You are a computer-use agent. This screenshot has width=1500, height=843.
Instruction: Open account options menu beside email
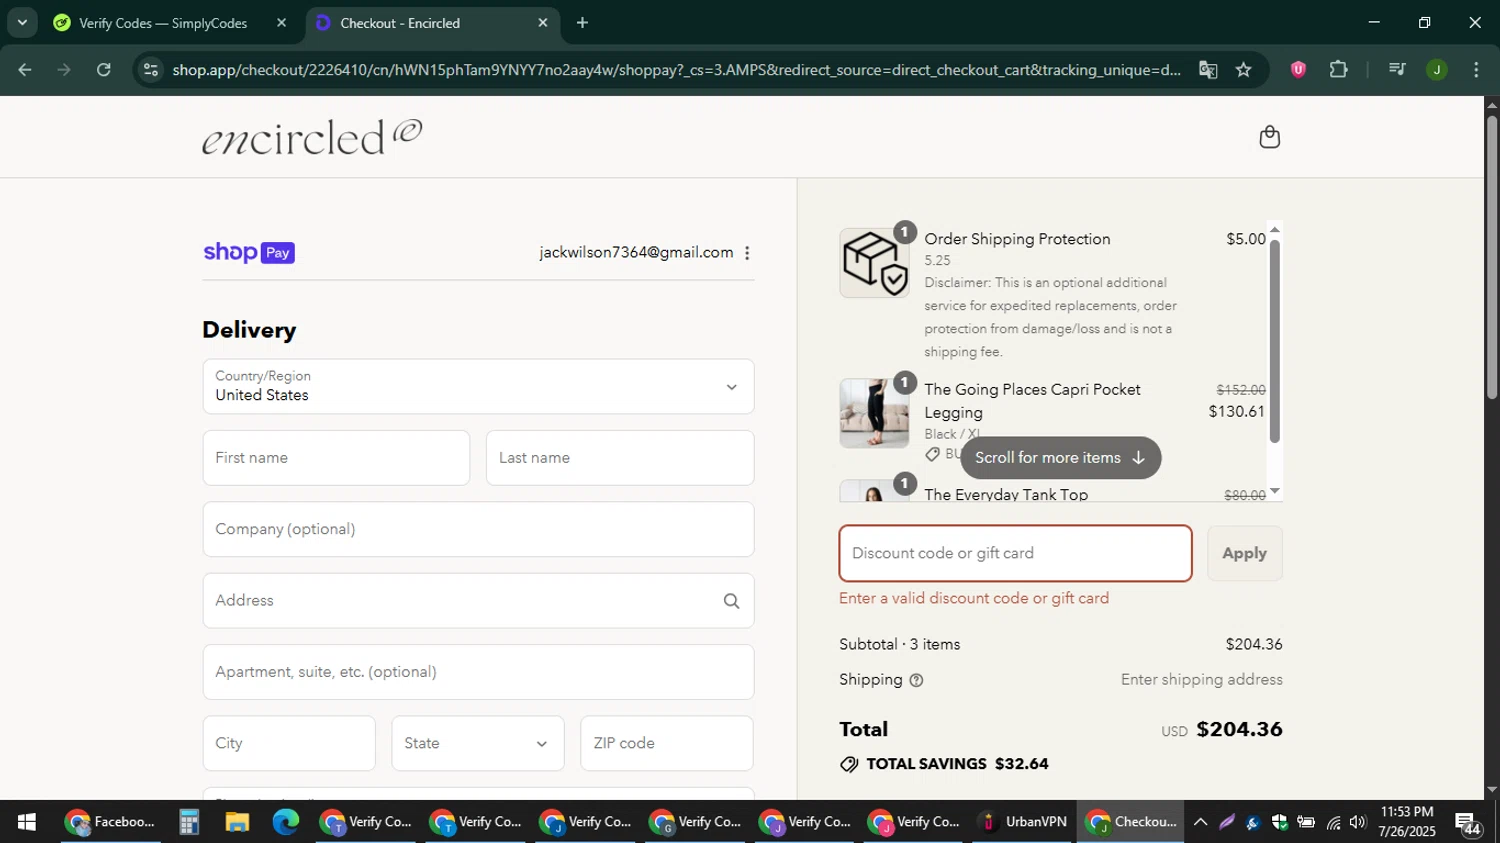tap(747, 253)
